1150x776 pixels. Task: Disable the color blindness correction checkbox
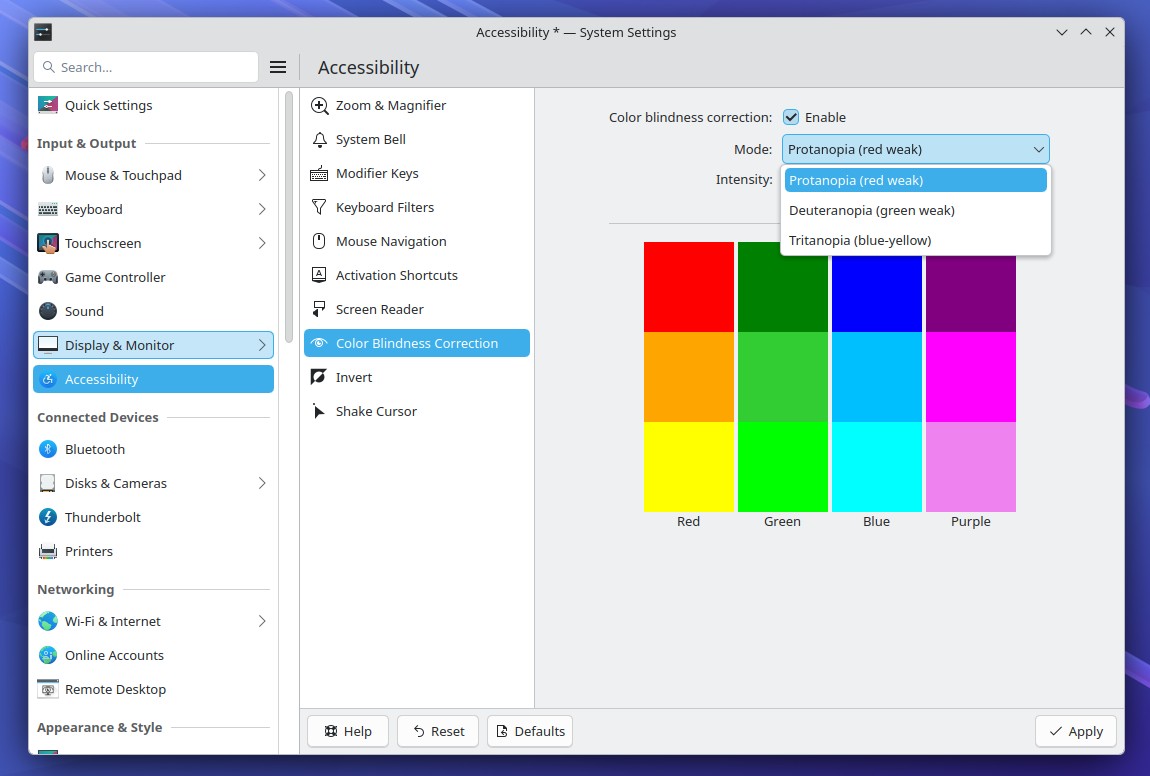pos(791,117)
